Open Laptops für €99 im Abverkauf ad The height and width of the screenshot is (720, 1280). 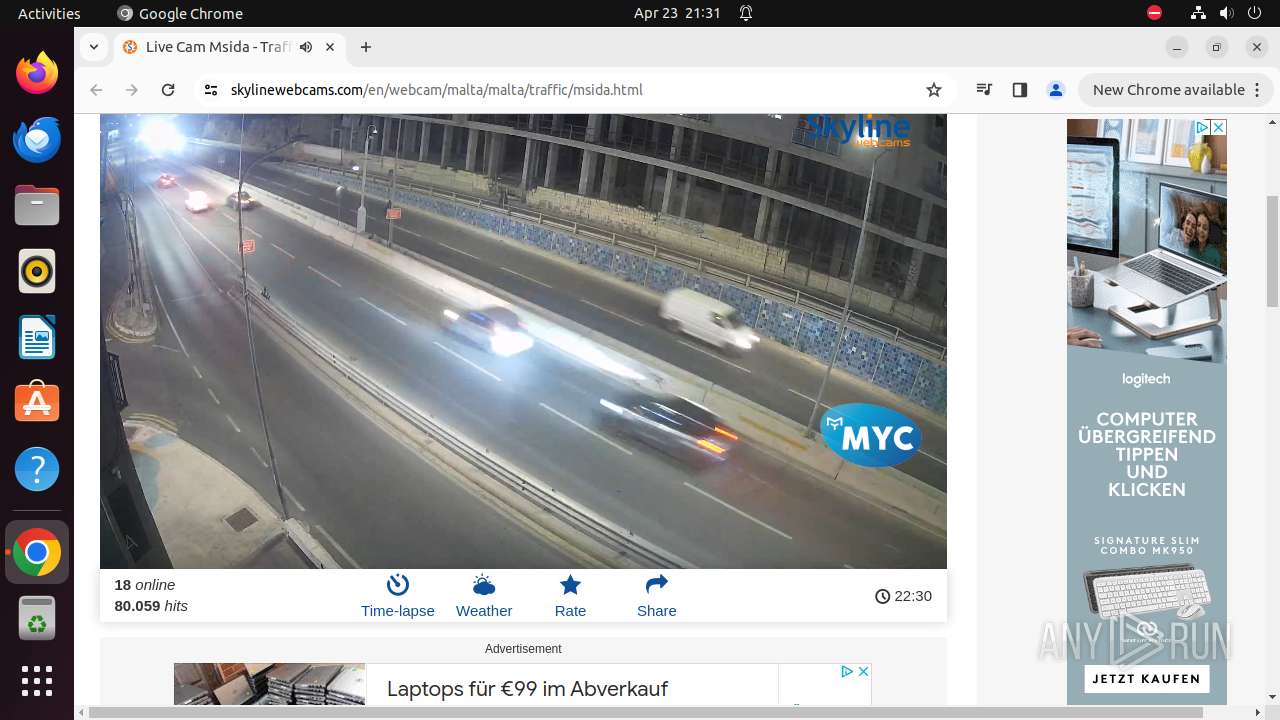[527, 689]
